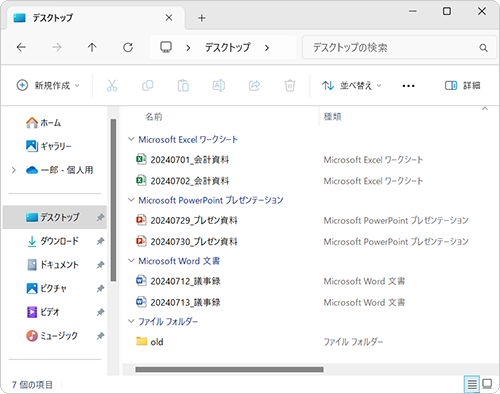The image size is (500, 394).
Task: Go up one folder level
Action: pyautogui.click(x=92, y=47)
